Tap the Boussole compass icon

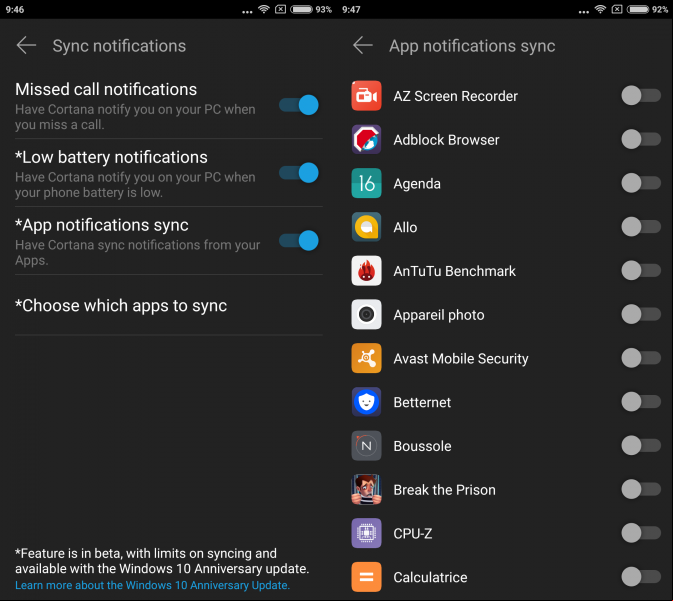click(x=366, y=446)
